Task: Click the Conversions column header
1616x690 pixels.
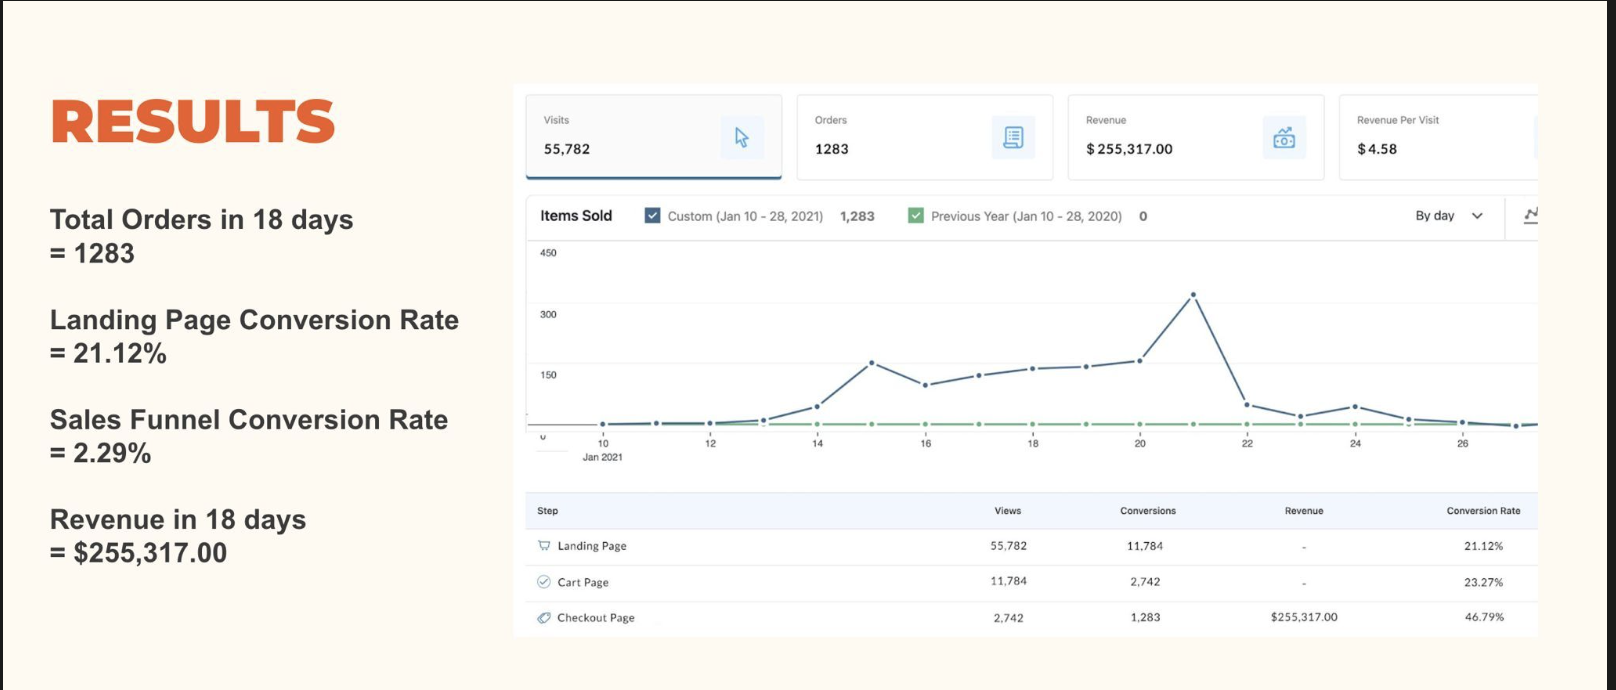Action: pyautogui.click(x=1148, y=511)
